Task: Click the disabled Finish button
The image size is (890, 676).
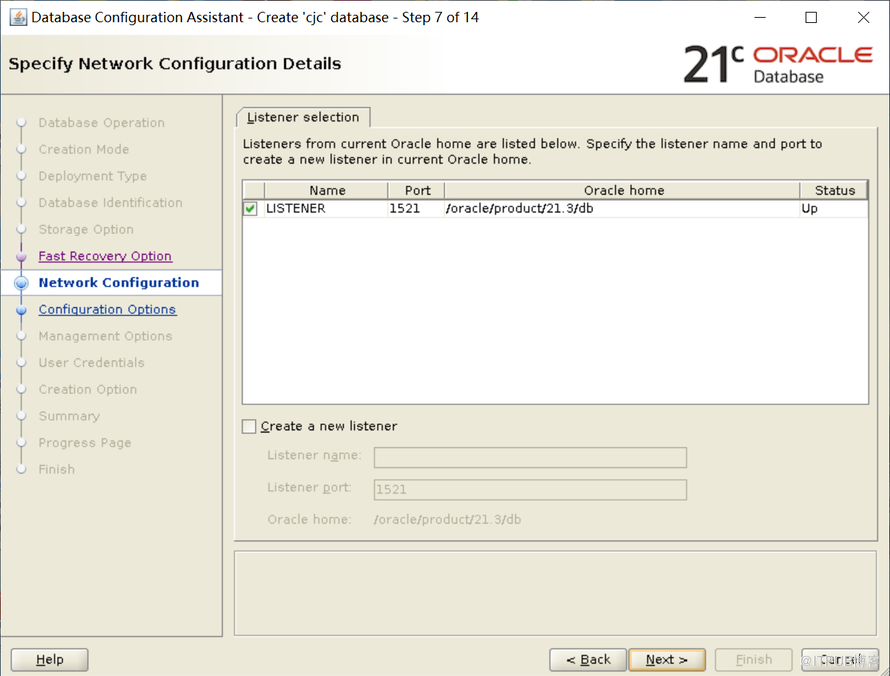Action: tap(753, 660)
